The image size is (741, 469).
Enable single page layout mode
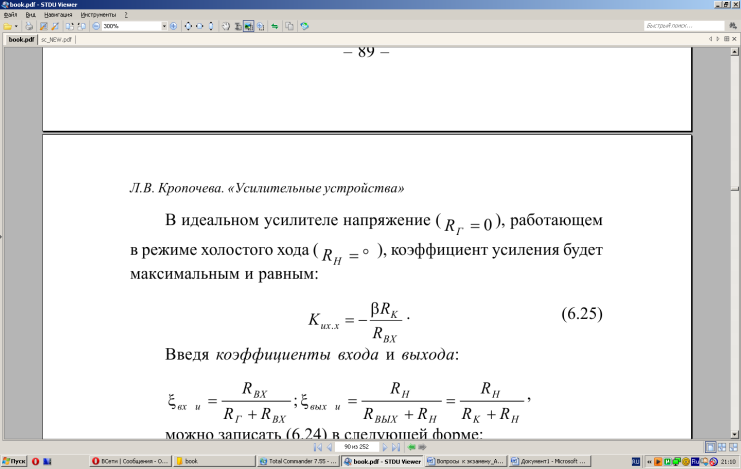pos(710,447)
